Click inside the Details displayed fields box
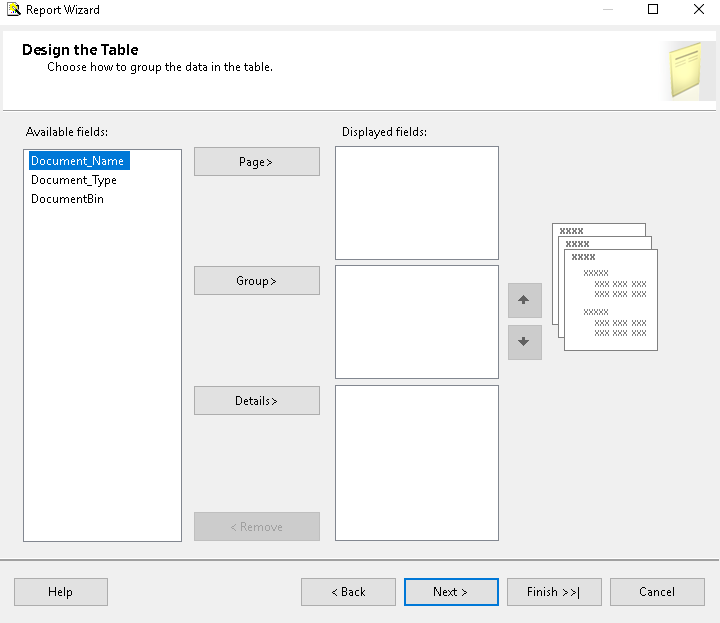This screenshot has height=623, width=720. [x=416, y=463]
